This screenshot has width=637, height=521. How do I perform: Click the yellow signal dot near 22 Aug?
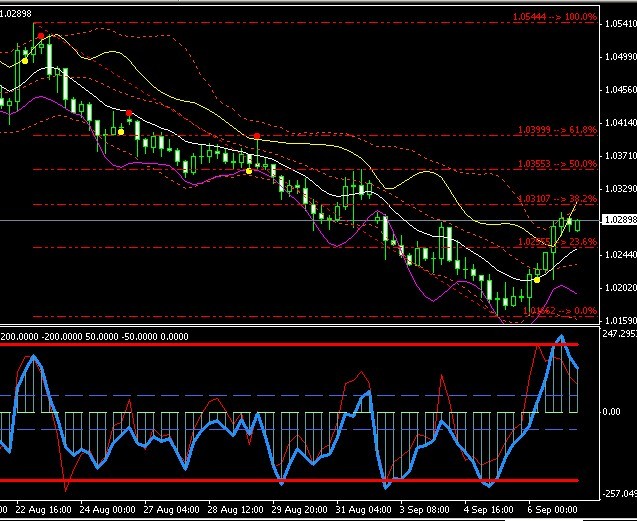coord(25,61)
